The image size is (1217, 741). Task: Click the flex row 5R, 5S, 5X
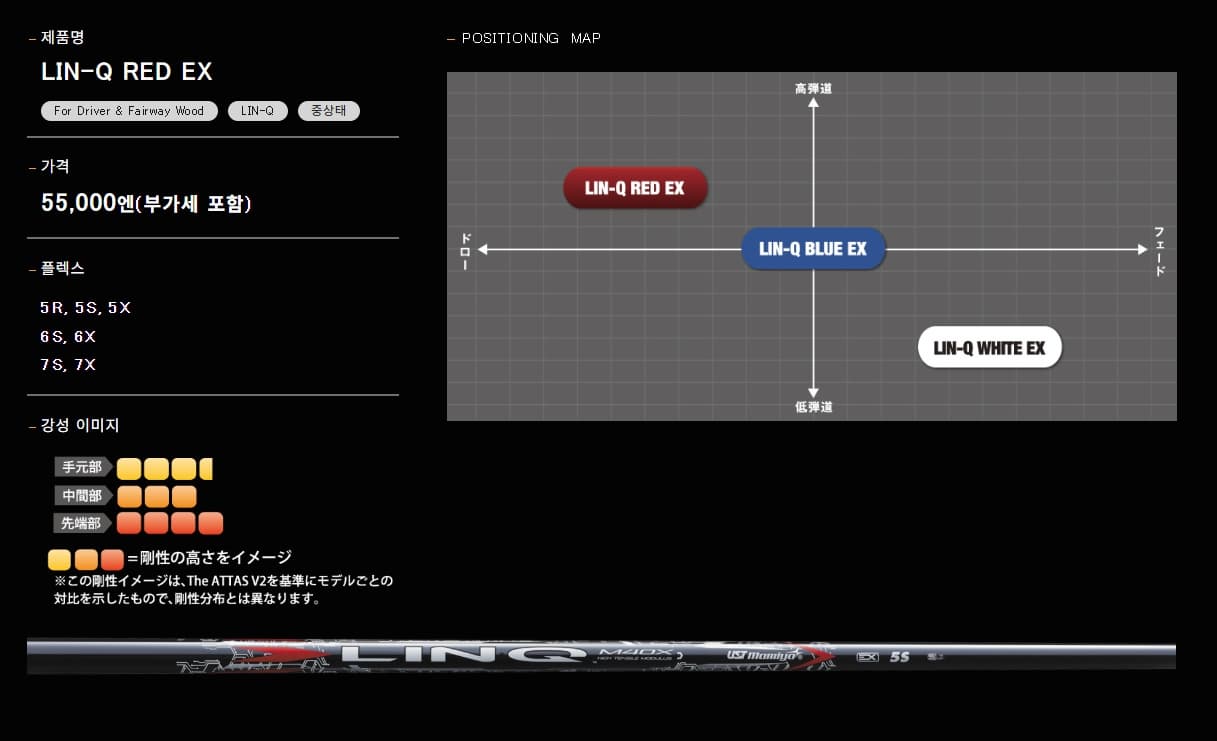click(85, 308)
